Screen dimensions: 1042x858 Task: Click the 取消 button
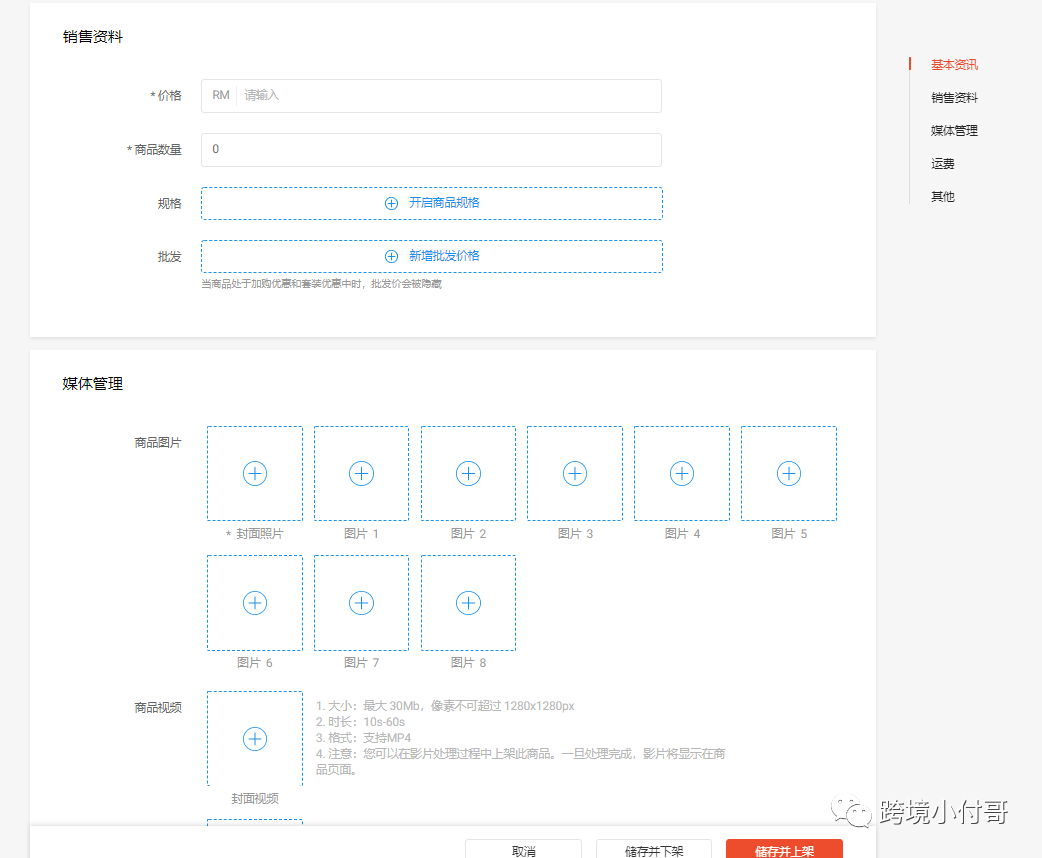524,849
